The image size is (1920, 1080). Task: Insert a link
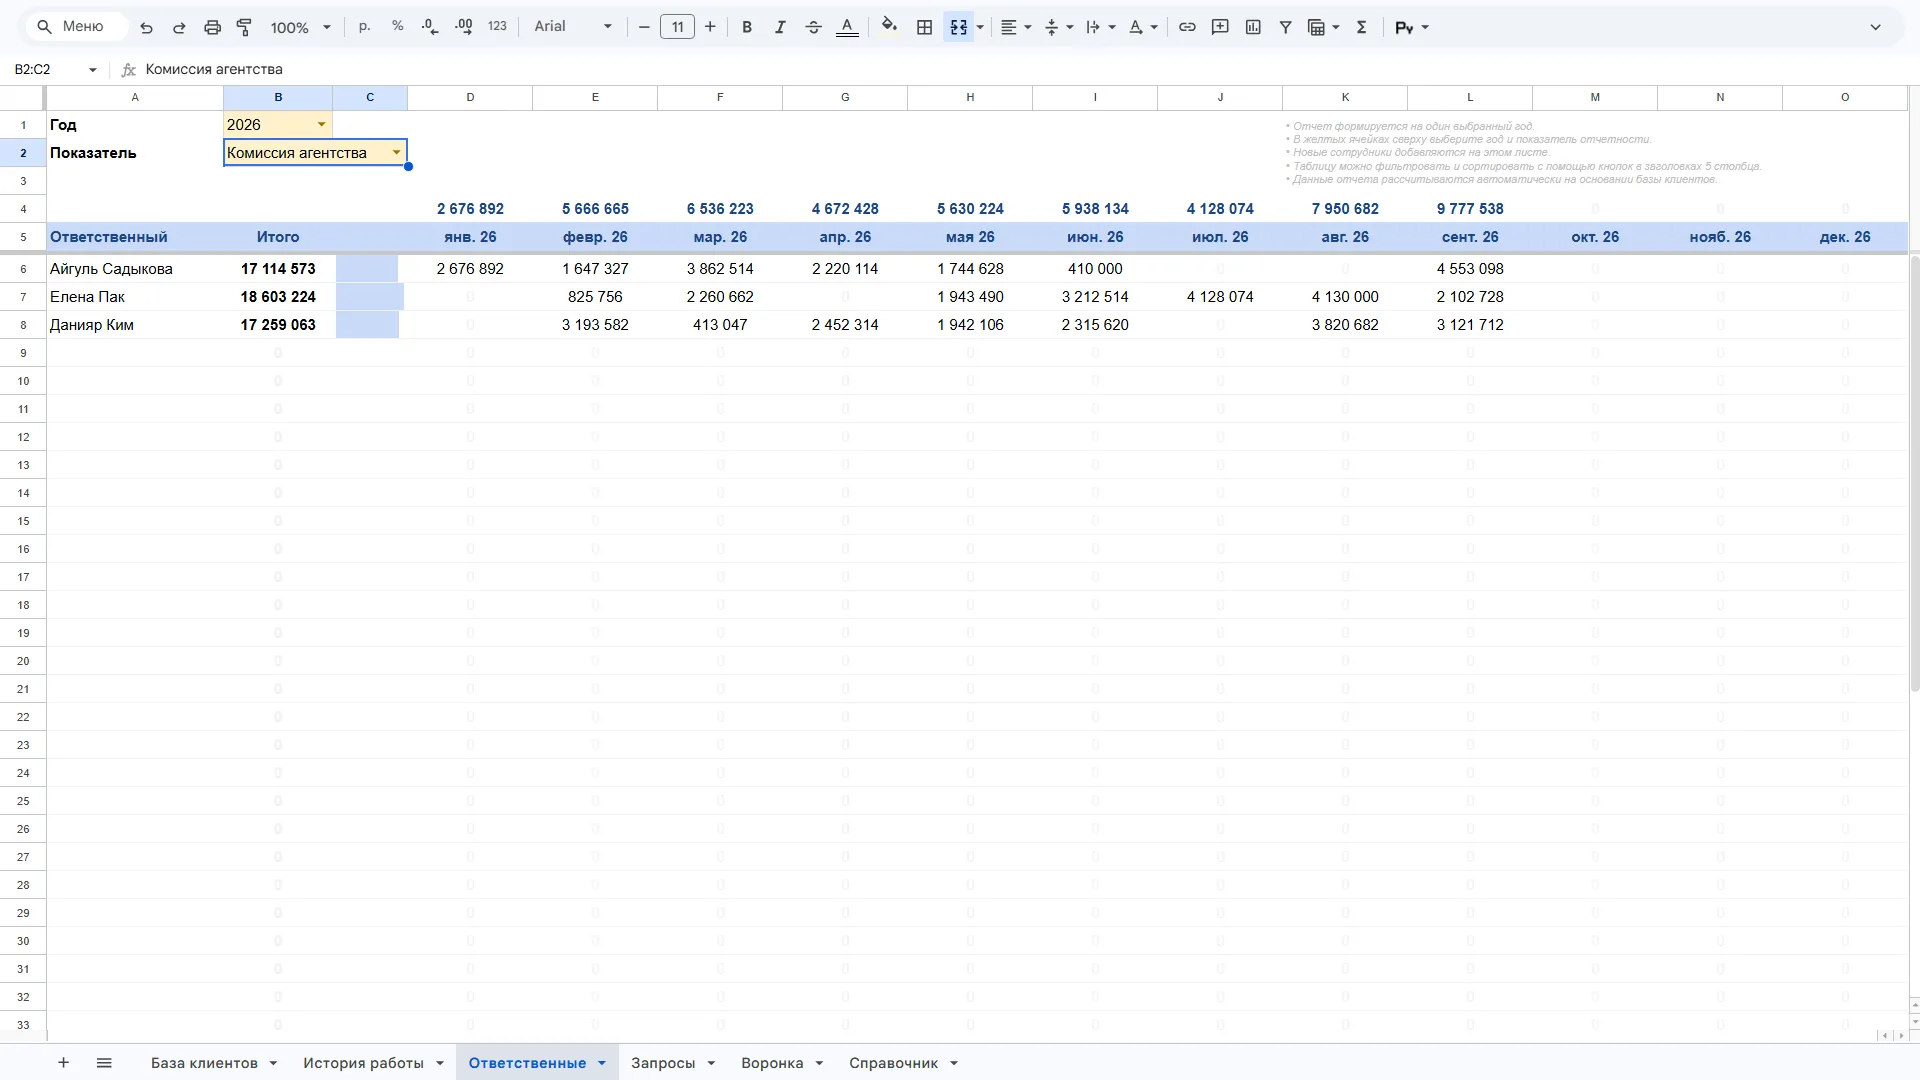[1187, 27]
